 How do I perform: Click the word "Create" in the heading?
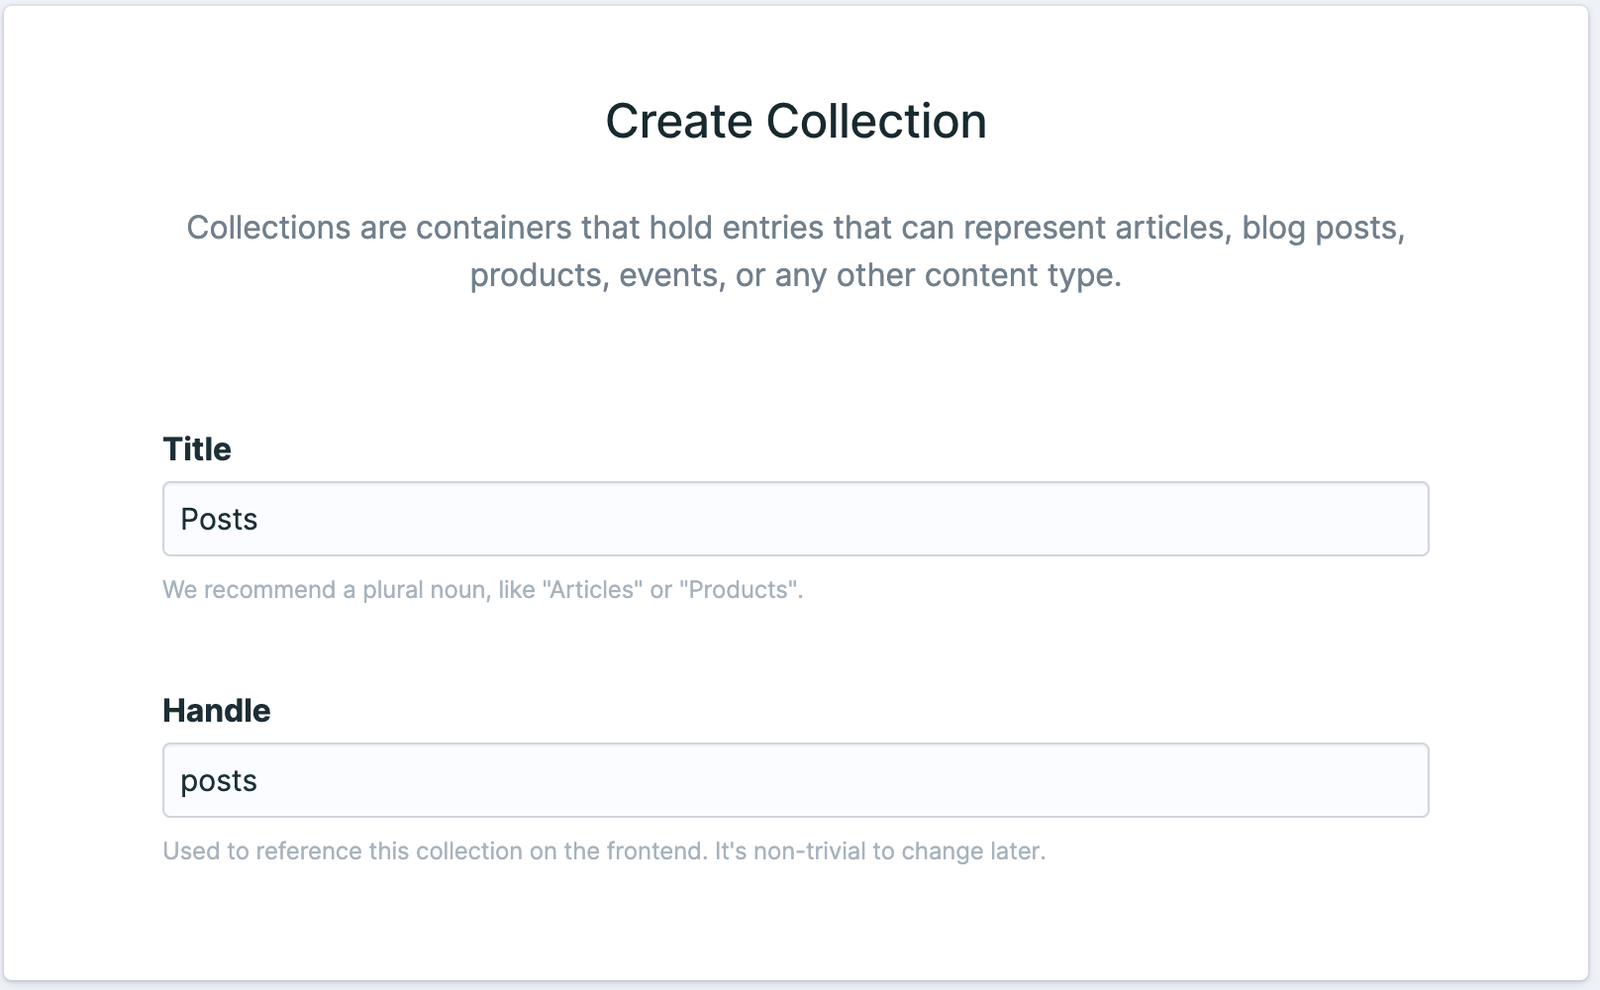click(679, 121)
